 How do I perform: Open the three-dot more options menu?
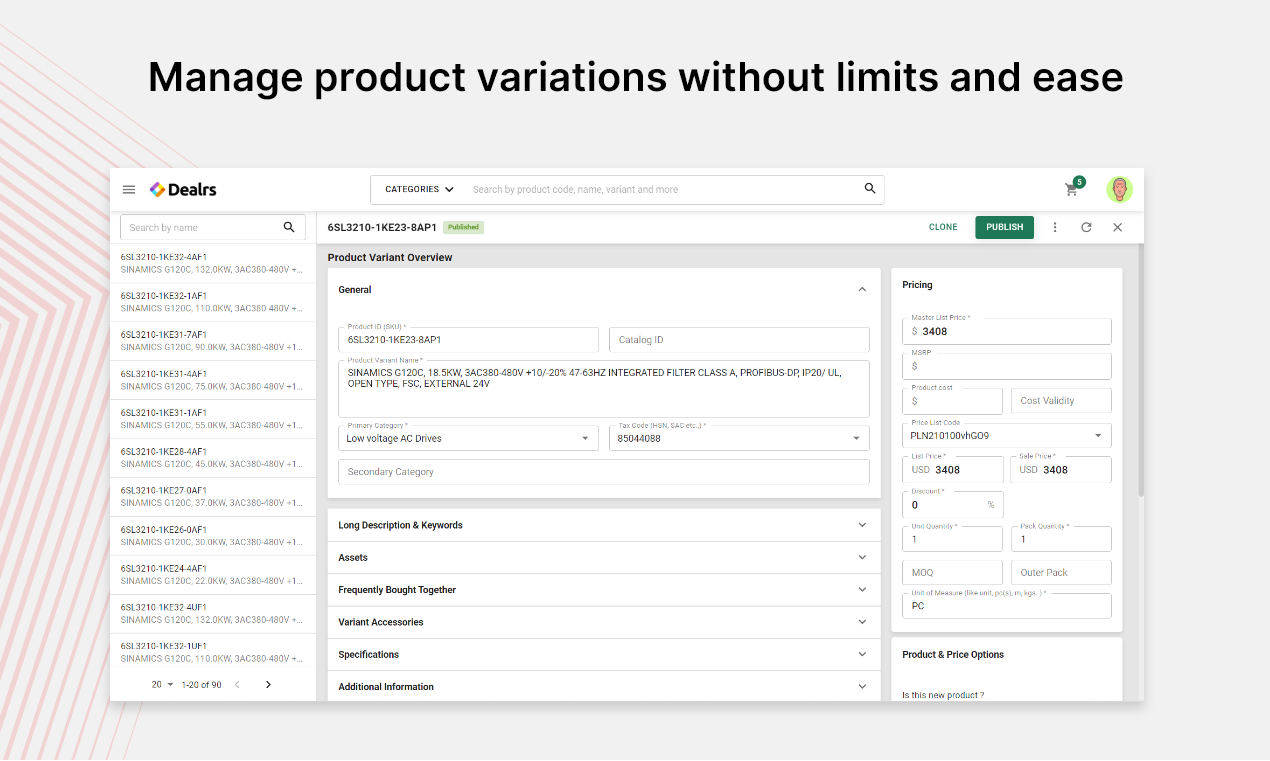click(1055, 227)
